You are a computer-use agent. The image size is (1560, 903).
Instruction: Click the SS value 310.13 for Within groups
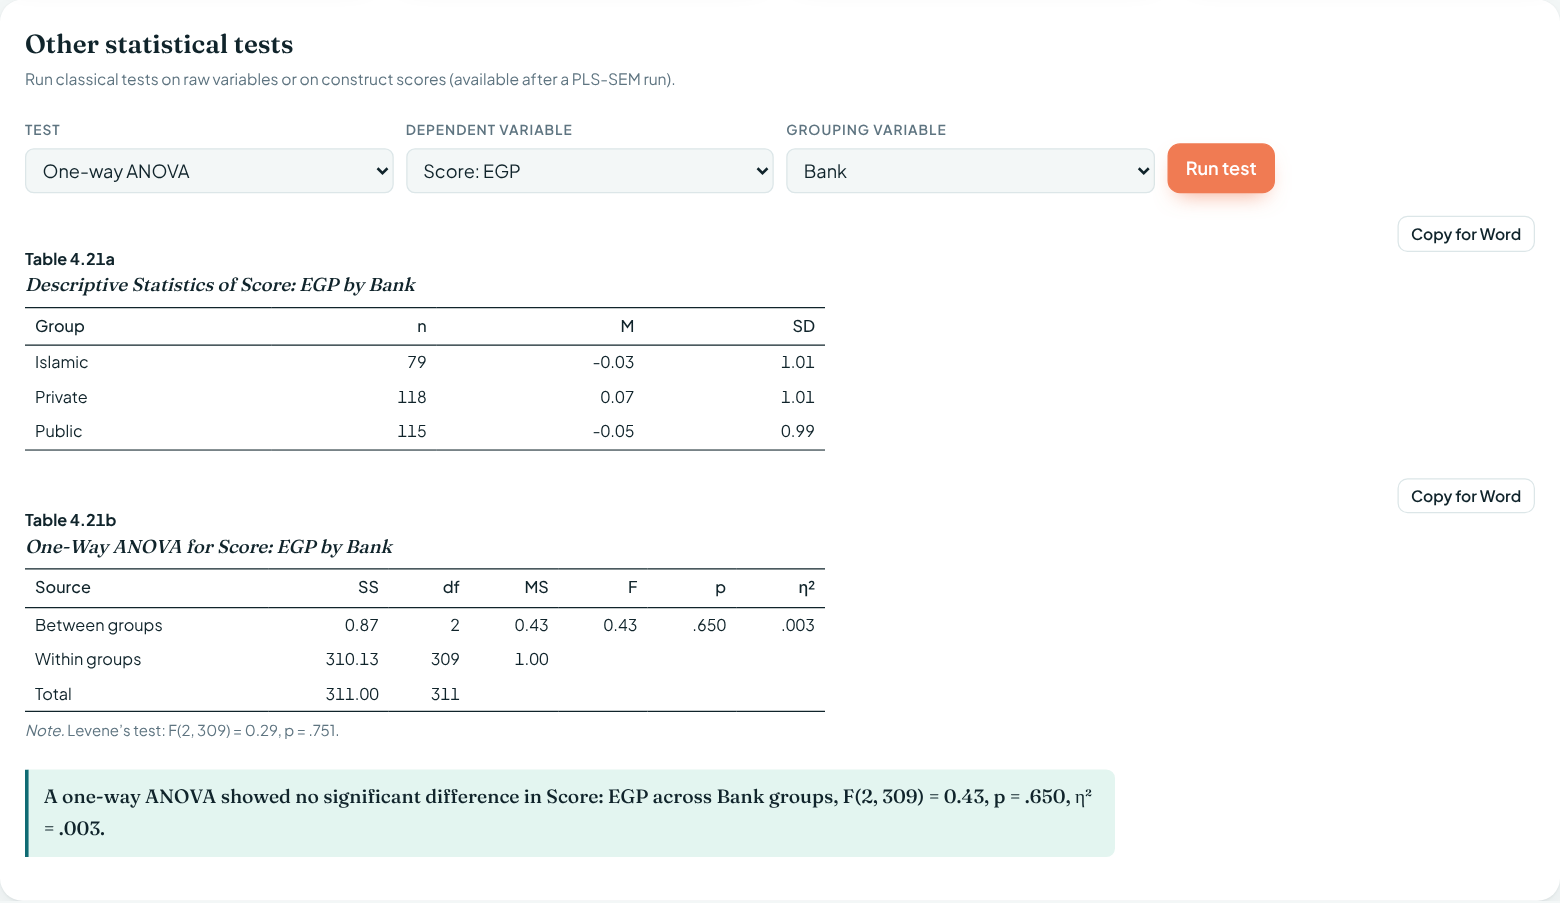pyautogui.click(x=352, y=659)
